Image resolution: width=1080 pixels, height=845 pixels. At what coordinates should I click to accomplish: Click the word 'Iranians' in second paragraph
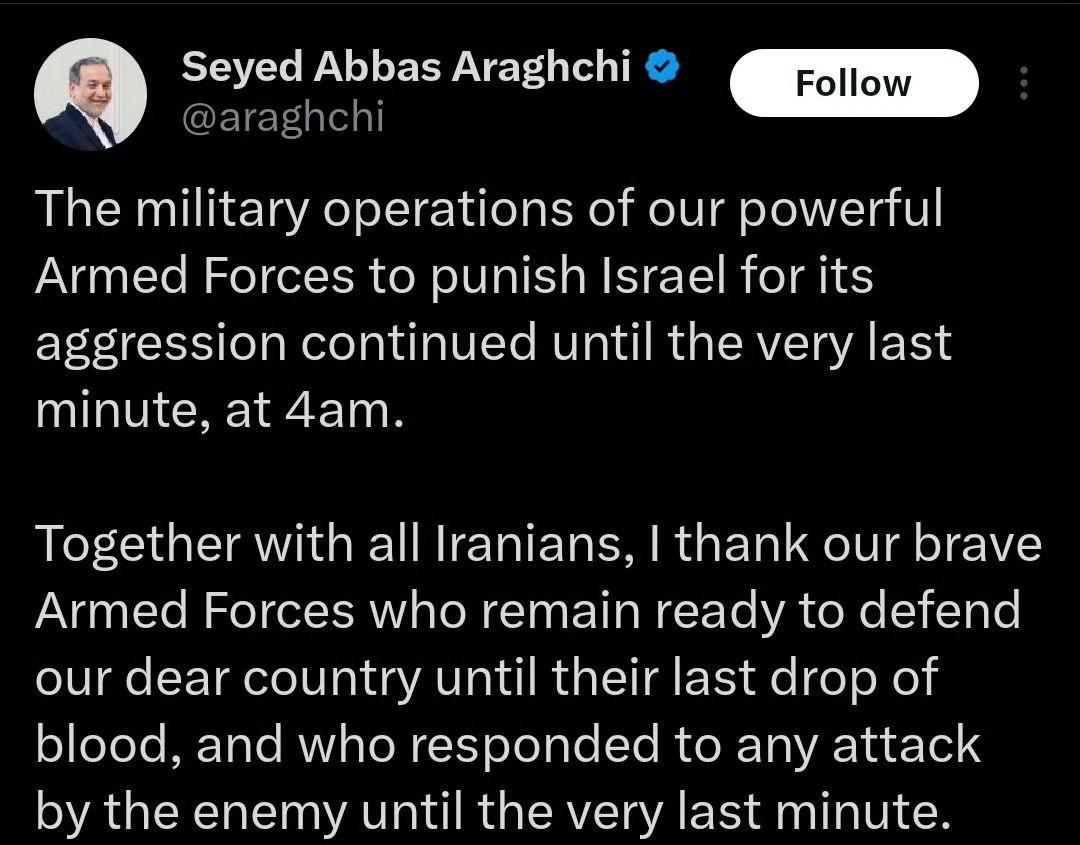528,544
